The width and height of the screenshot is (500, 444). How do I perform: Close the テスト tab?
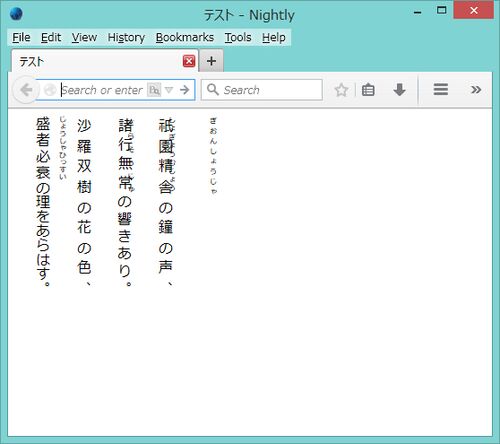[189, 61]
